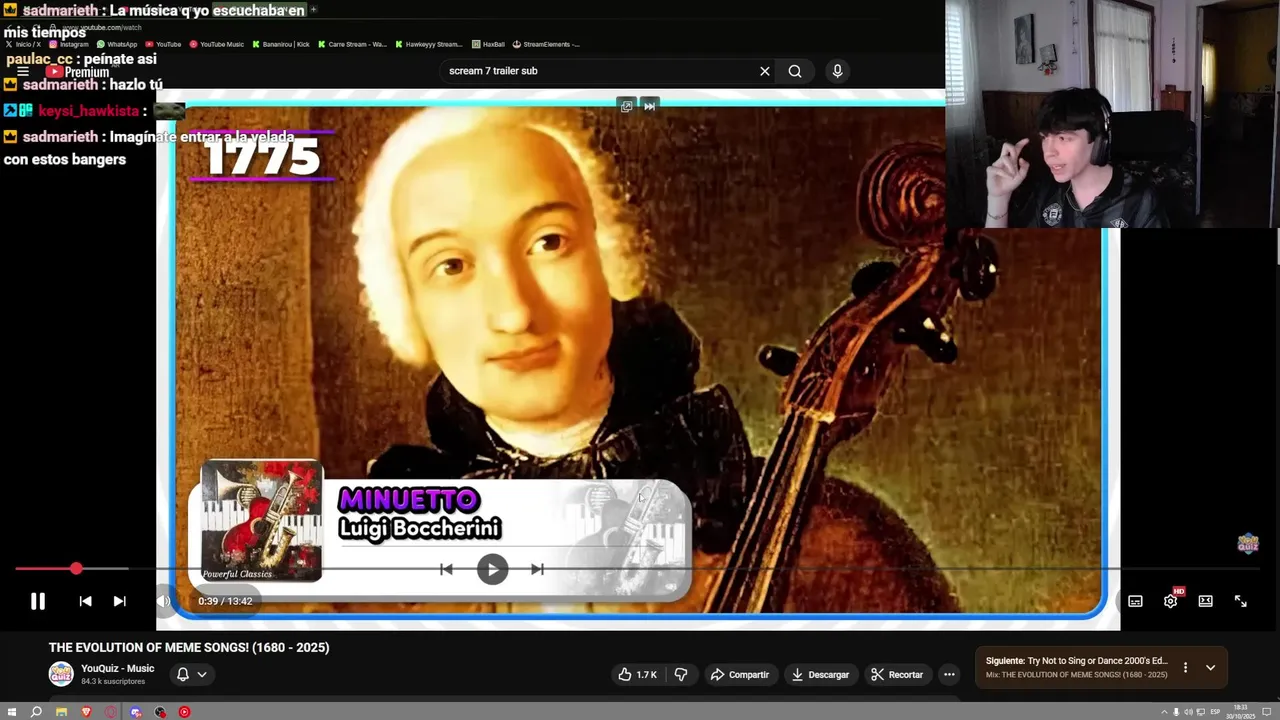Click the Recortar clip button
1280x720 pixels.
pos(897,675)
